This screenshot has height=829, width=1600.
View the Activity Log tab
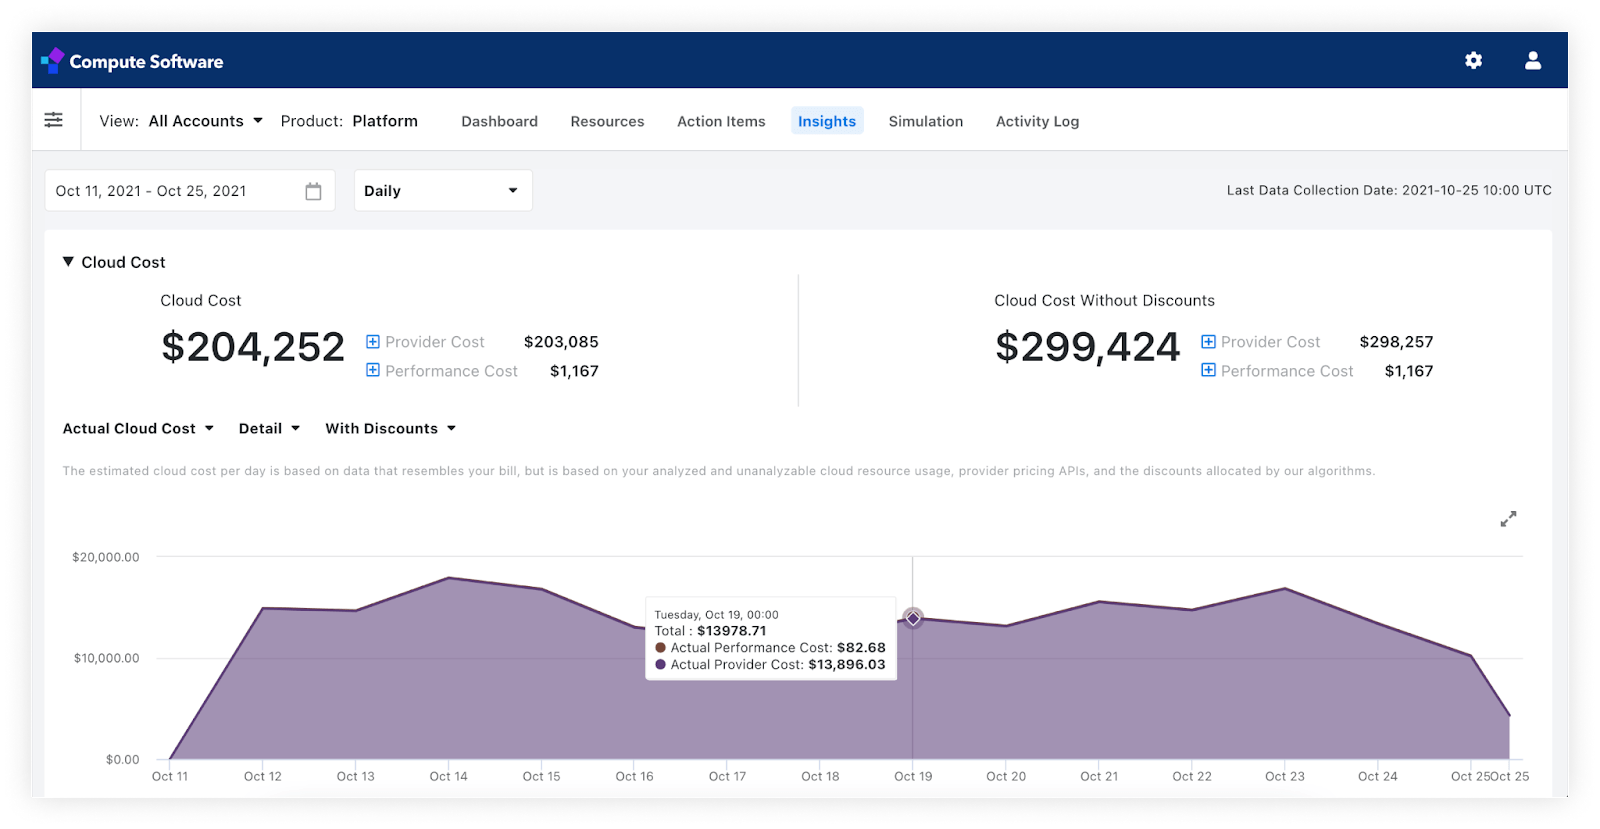1037,121
